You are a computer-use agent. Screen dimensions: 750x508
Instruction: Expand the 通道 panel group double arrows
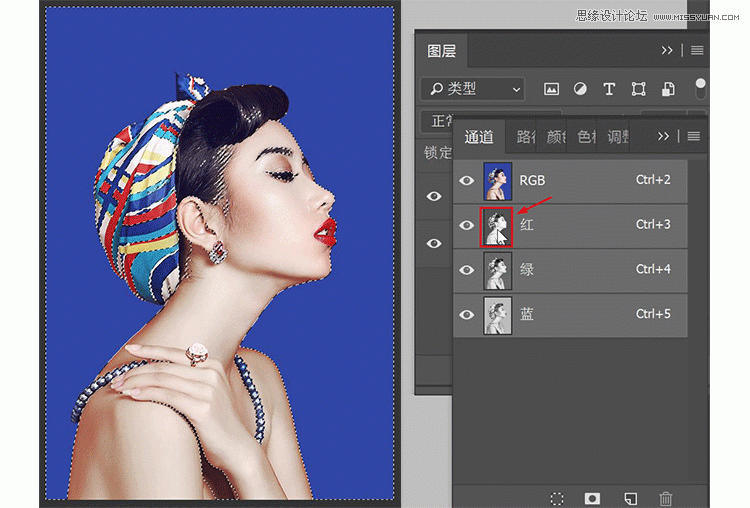(663, 136)
